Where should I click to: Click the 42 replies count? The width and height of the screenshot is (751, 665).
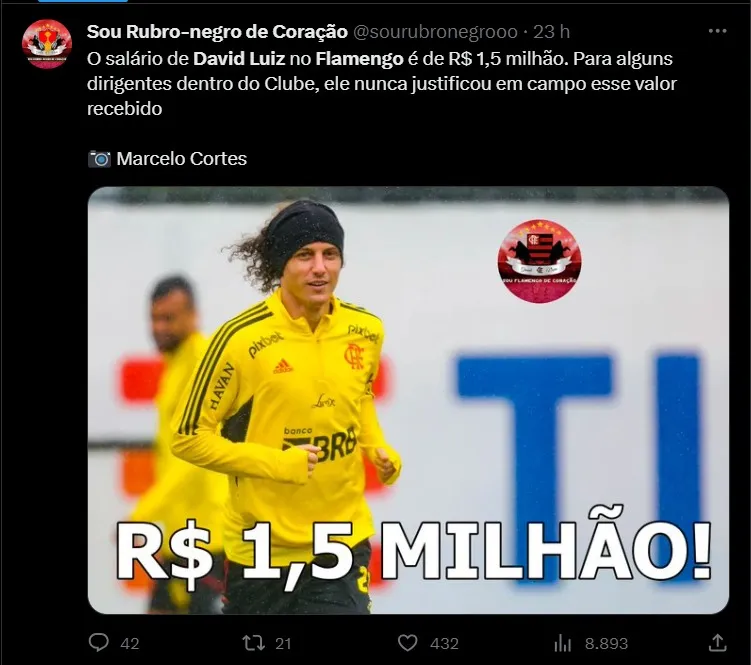pyautogui.click(x=129, y=643)
